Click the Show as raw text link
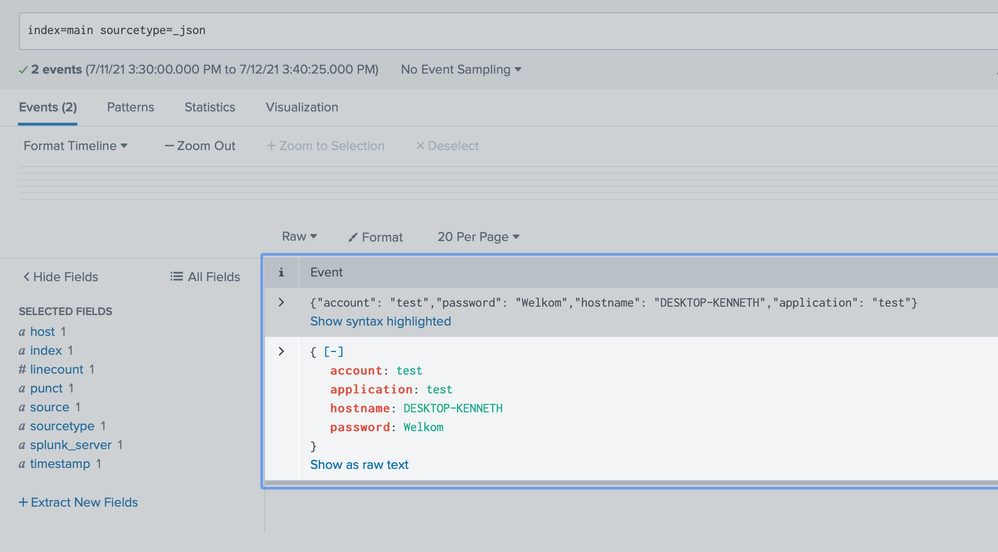Viewport: 998px width, 552px height. (359, 465)
